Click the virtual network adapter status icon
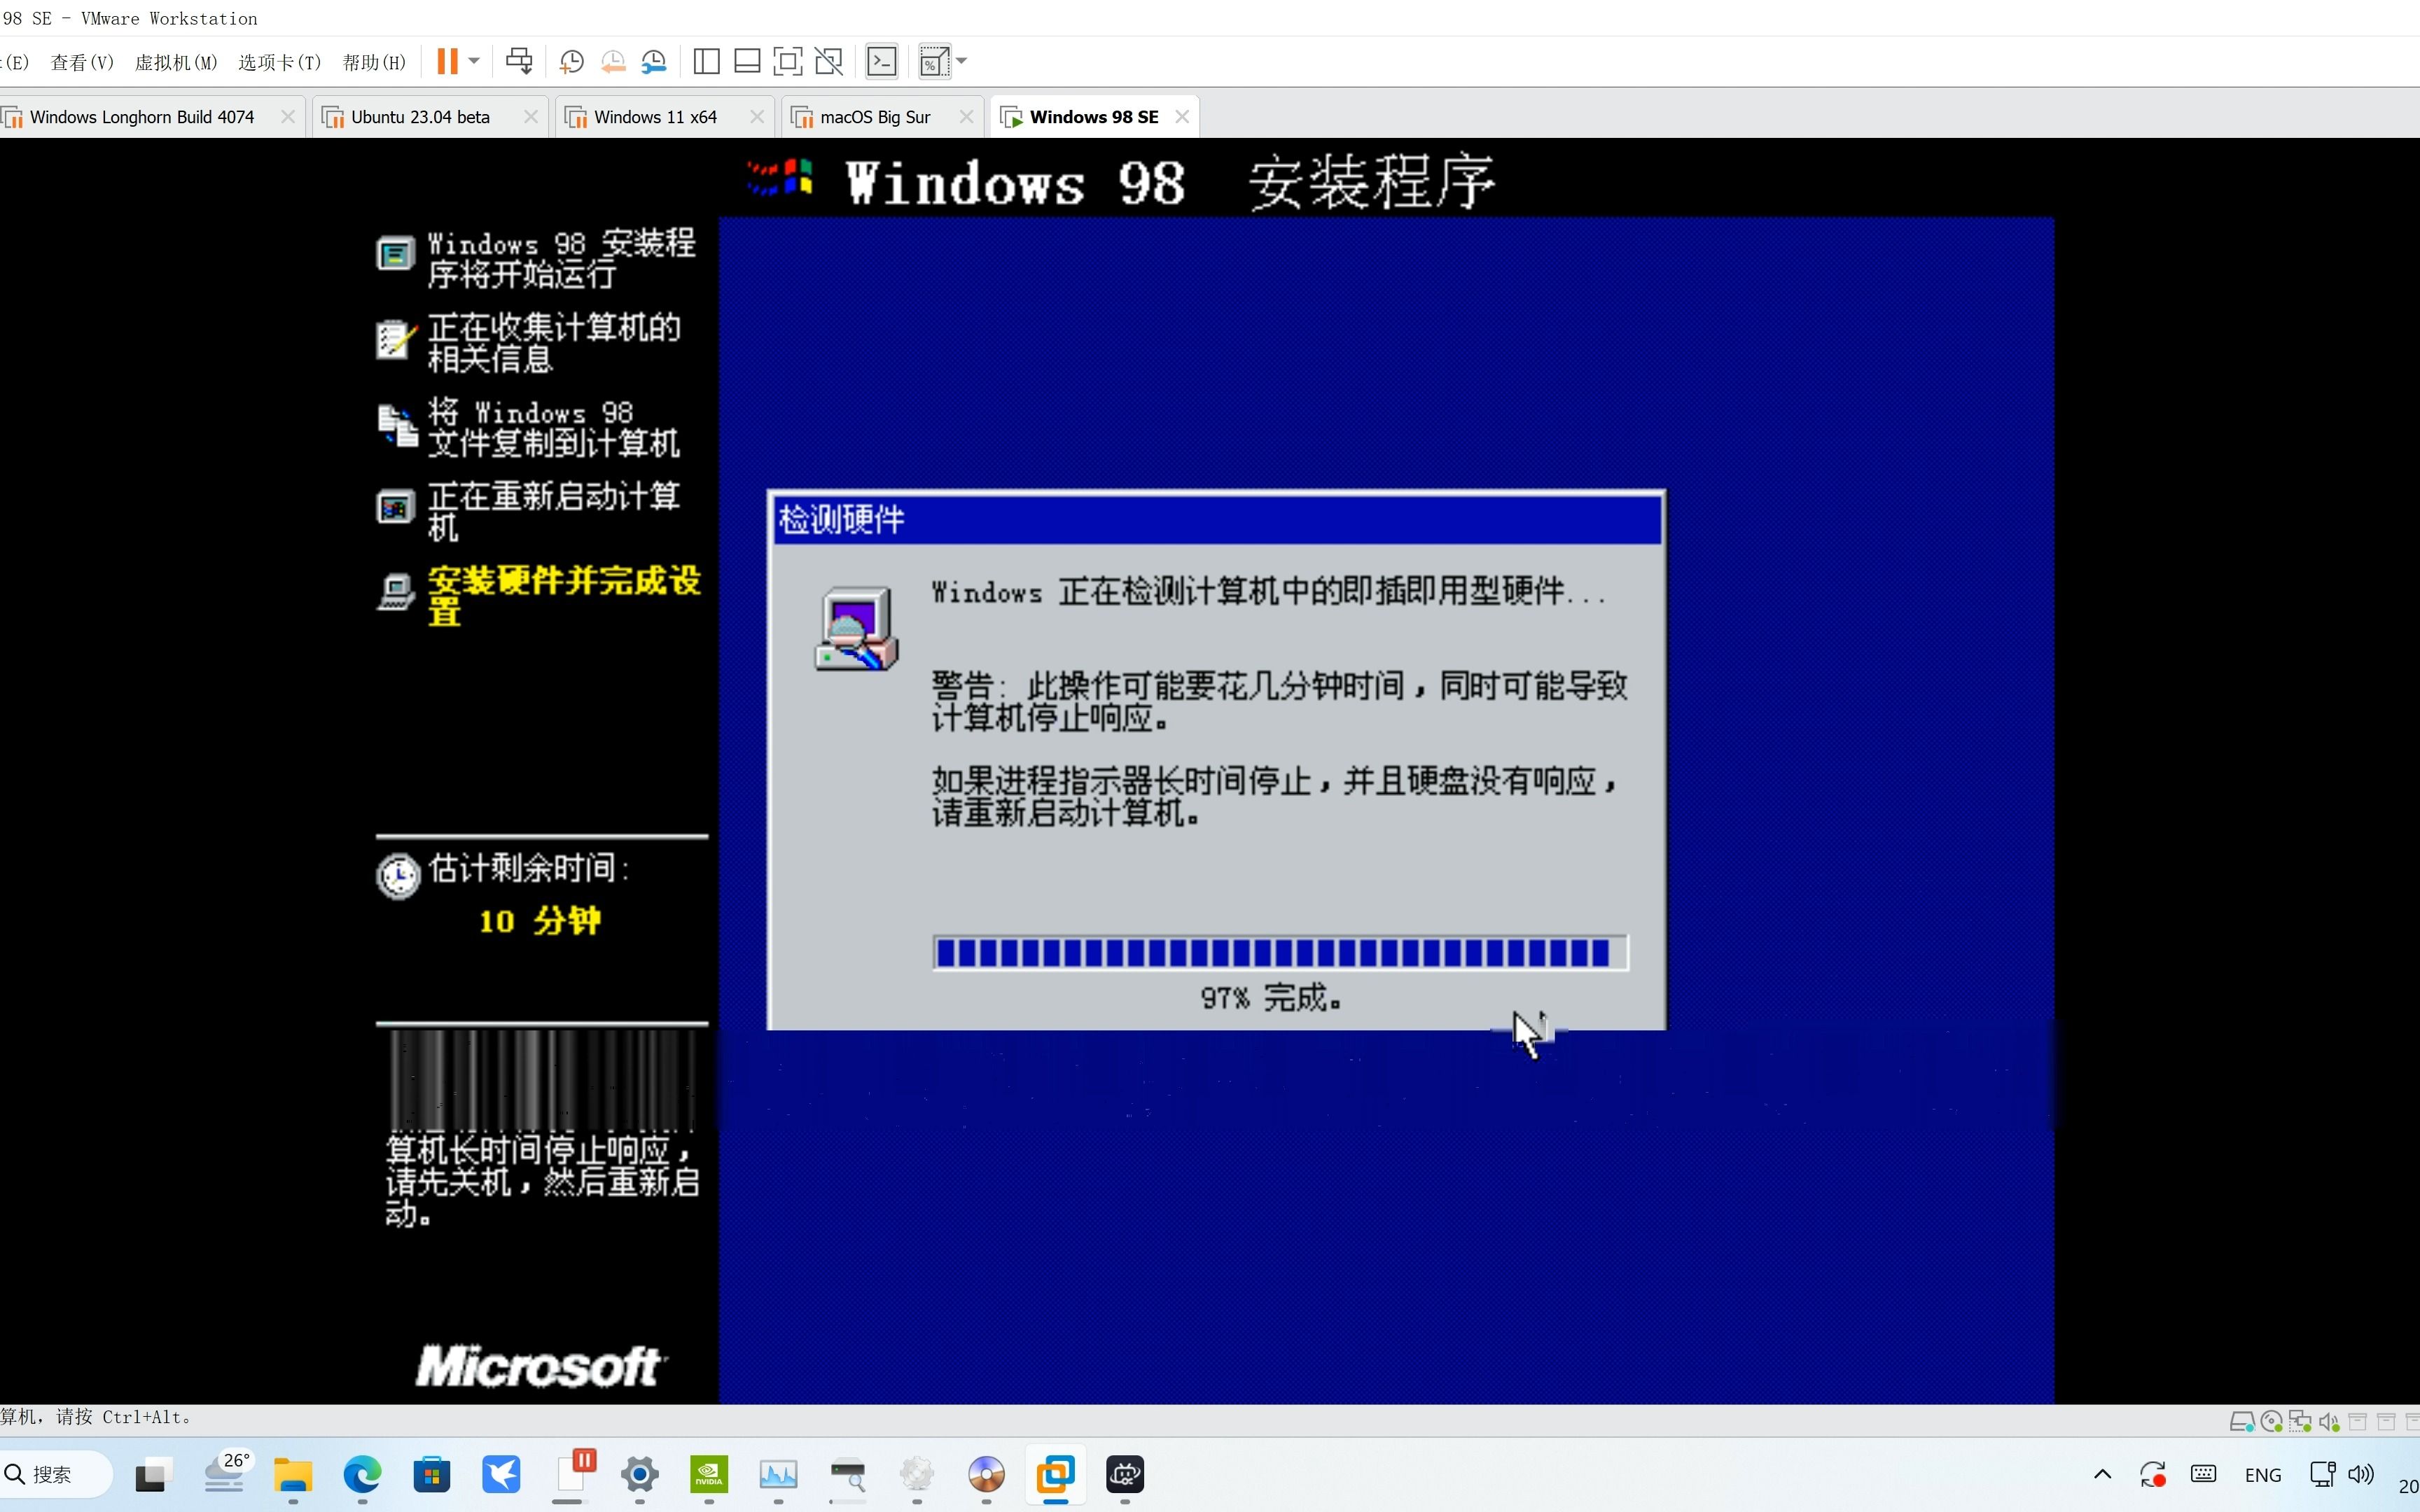This screenshot has width=2420, height=1512. 2301,1422
